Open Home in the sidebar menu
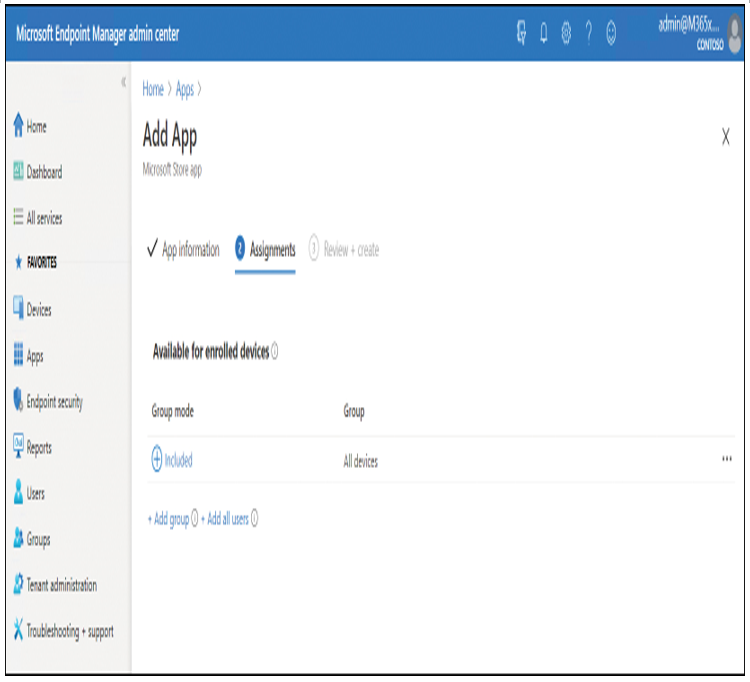The width and height of the screenshot is (750, 682). tap(36, 127)
